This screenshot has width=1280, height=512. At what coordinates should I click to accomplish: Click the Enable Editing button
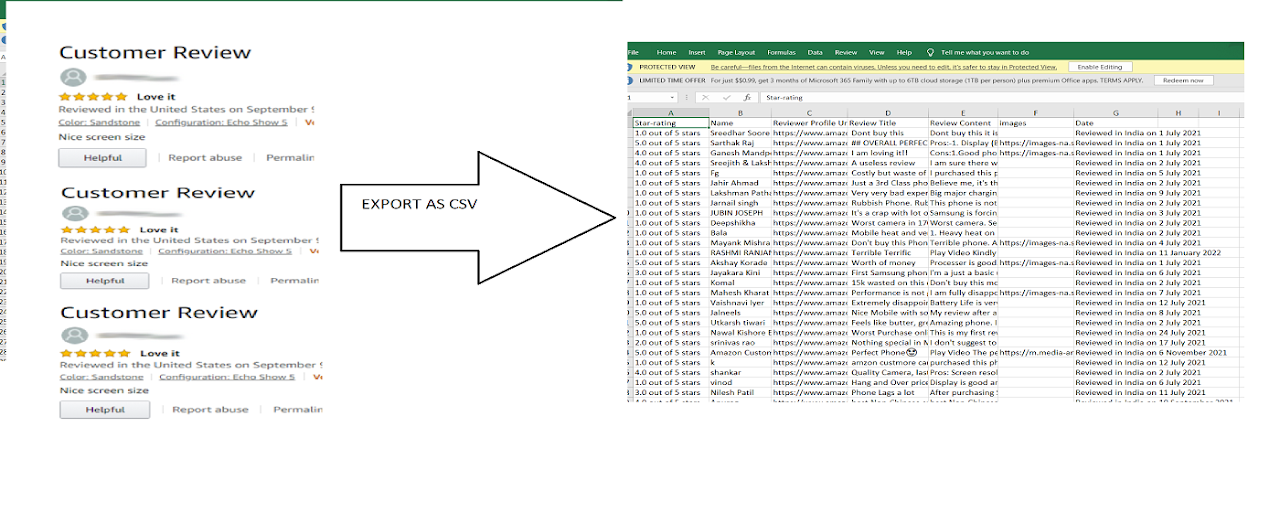pos(1101,66)
